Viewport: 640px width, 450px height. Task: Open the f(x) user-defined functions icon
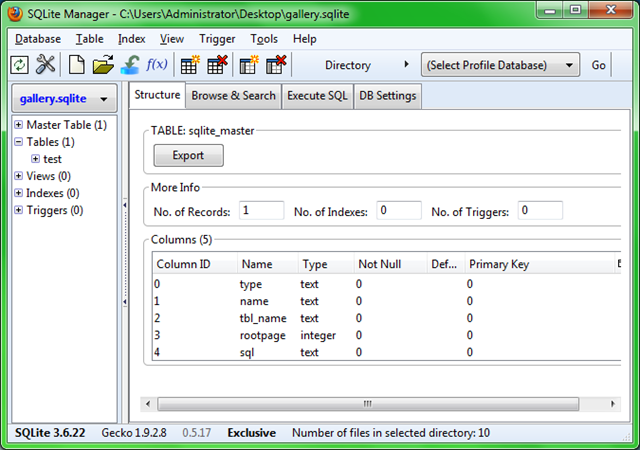pyautogui.click(x=157, y=65)
